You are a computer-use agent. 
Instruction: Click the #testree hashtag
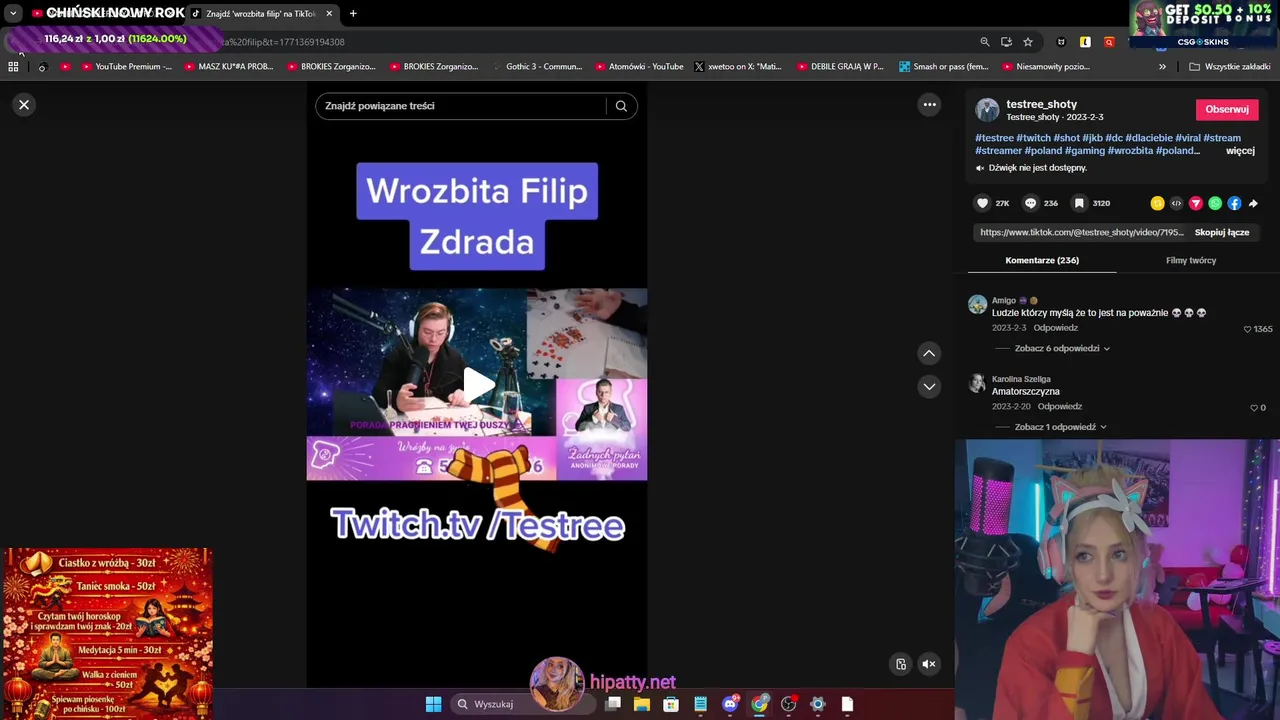(994, 138)
